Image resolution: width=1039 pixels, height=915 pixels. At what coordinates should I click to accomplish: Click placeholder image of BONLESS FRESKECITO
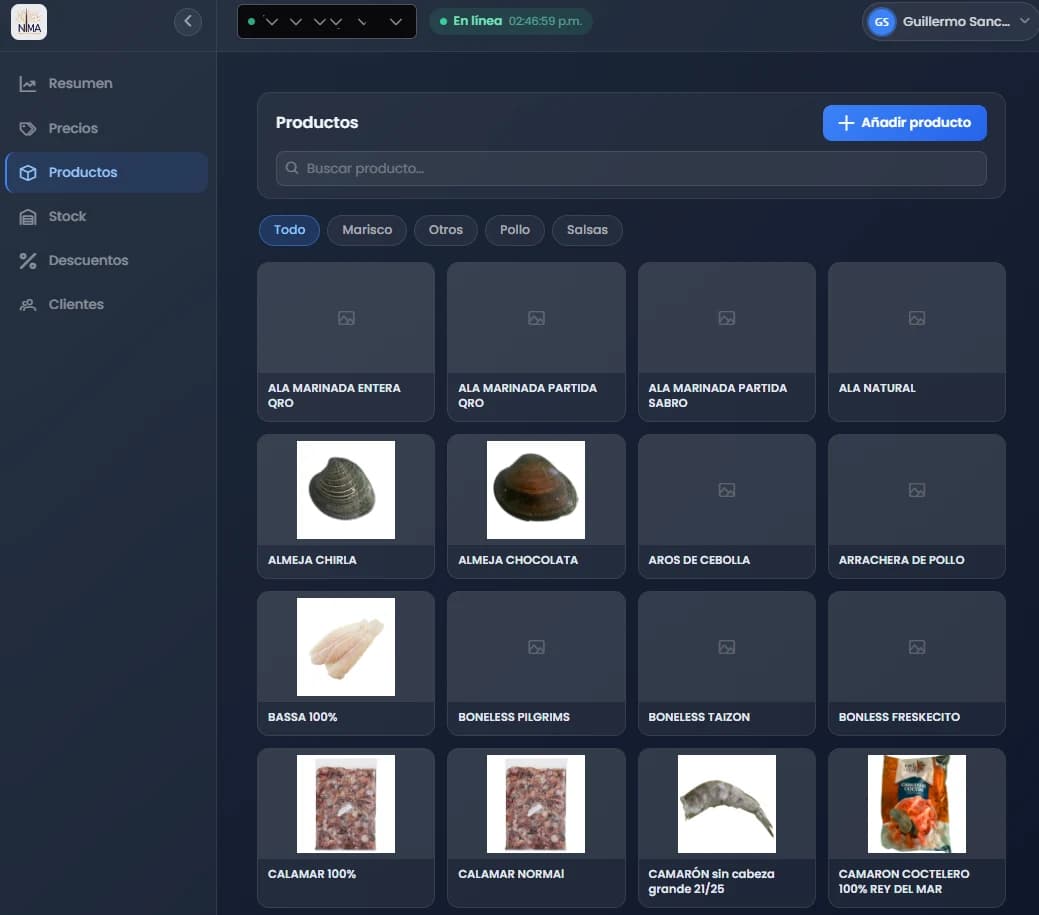(917, 647)
